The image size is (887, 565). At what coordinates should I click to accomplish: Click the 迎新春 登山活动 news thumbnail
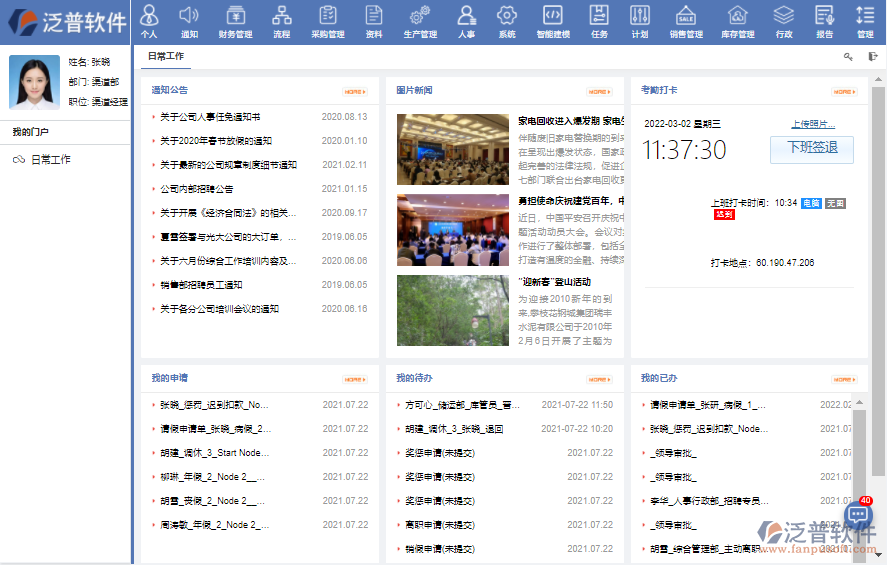click(x=453, y=310)
